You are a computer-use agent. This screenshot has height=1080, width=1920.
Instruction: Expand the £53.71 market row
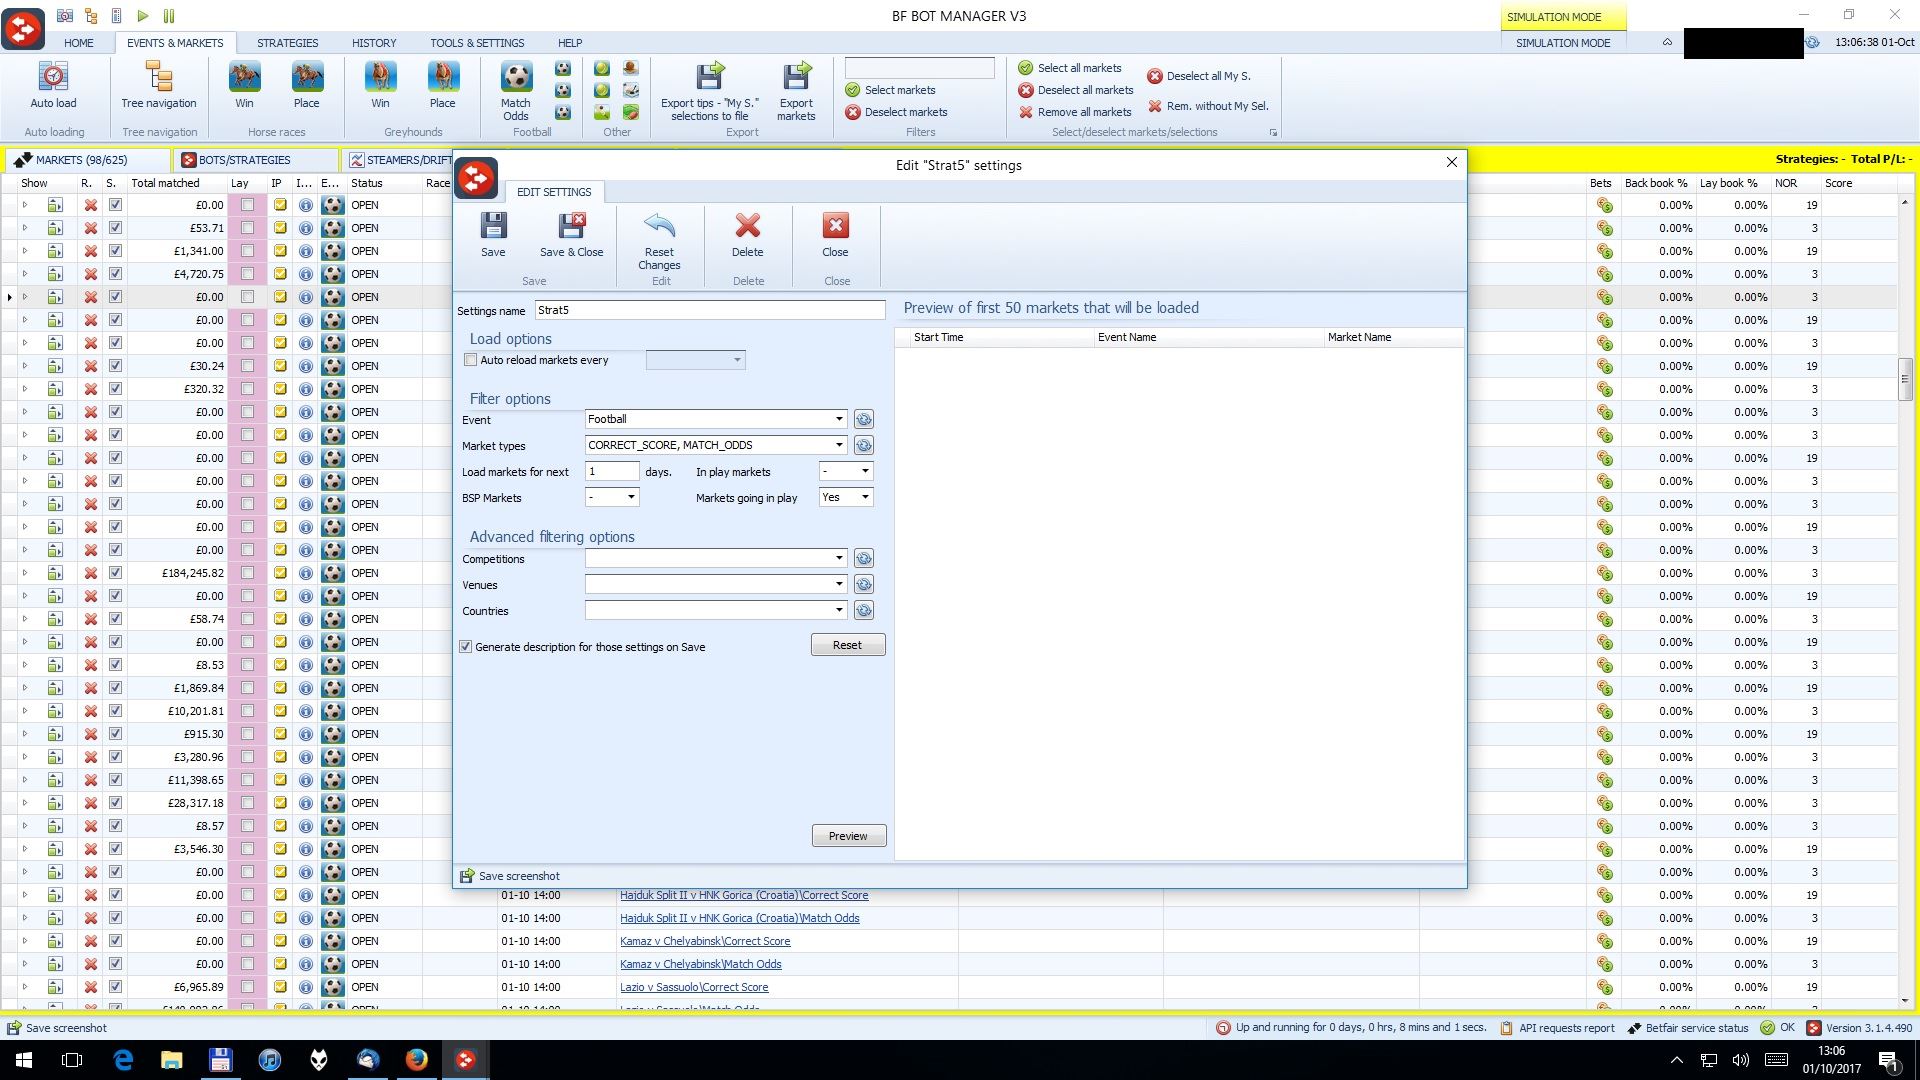(x=25, y=228)
